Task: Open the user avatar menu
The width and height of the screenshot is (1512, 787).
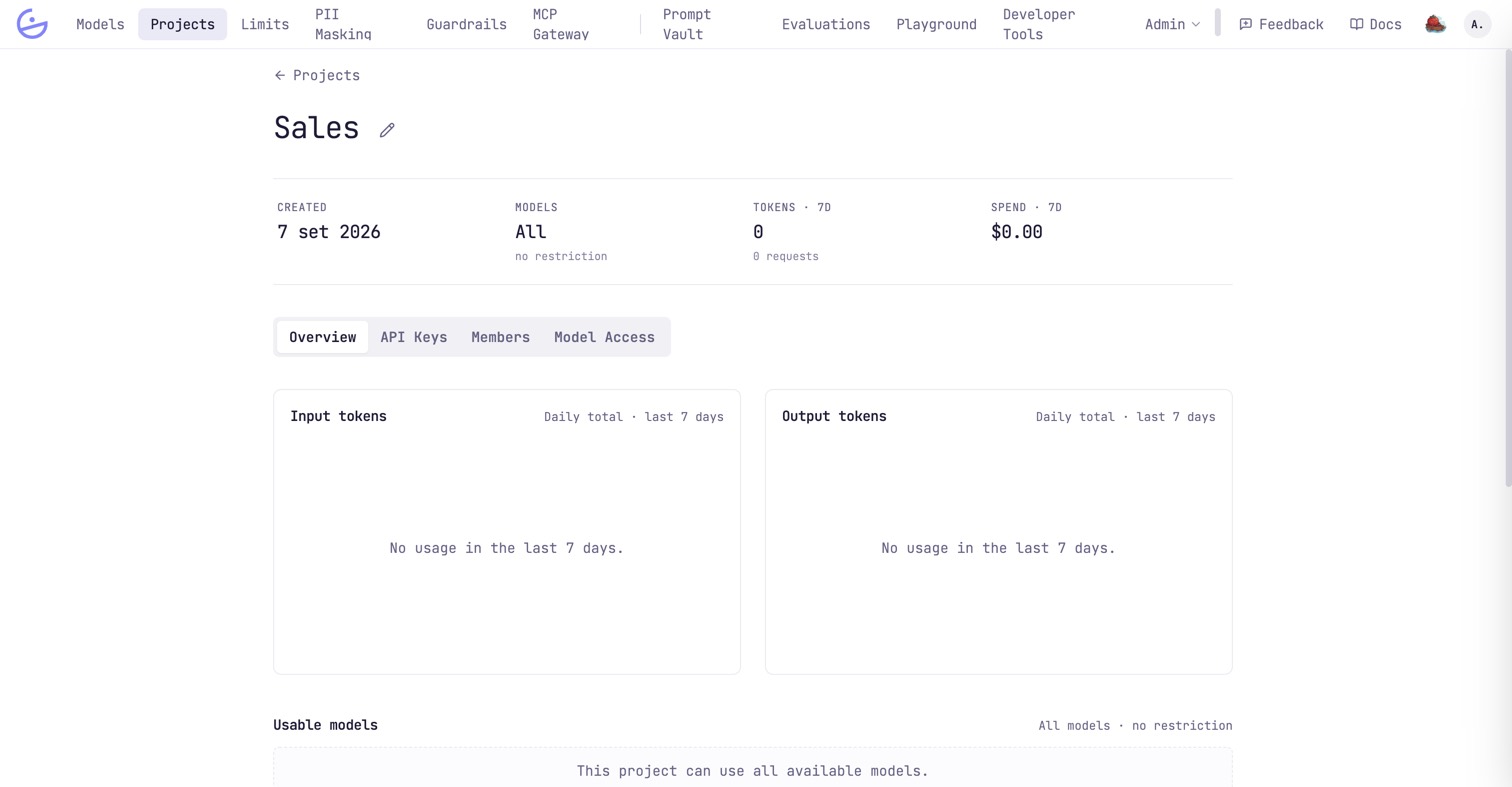Action: click(1477, 24)
